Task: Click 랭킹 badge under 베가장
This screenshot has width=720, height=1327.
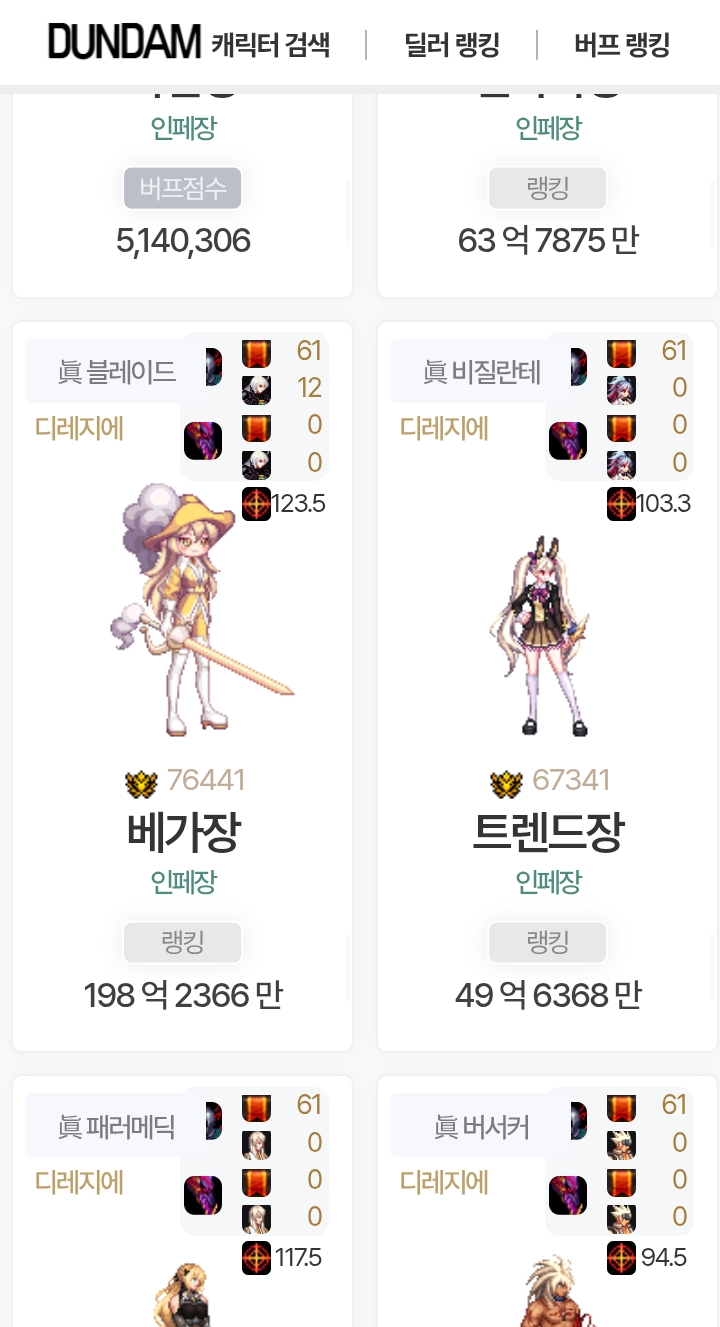Action: (183, 942)
